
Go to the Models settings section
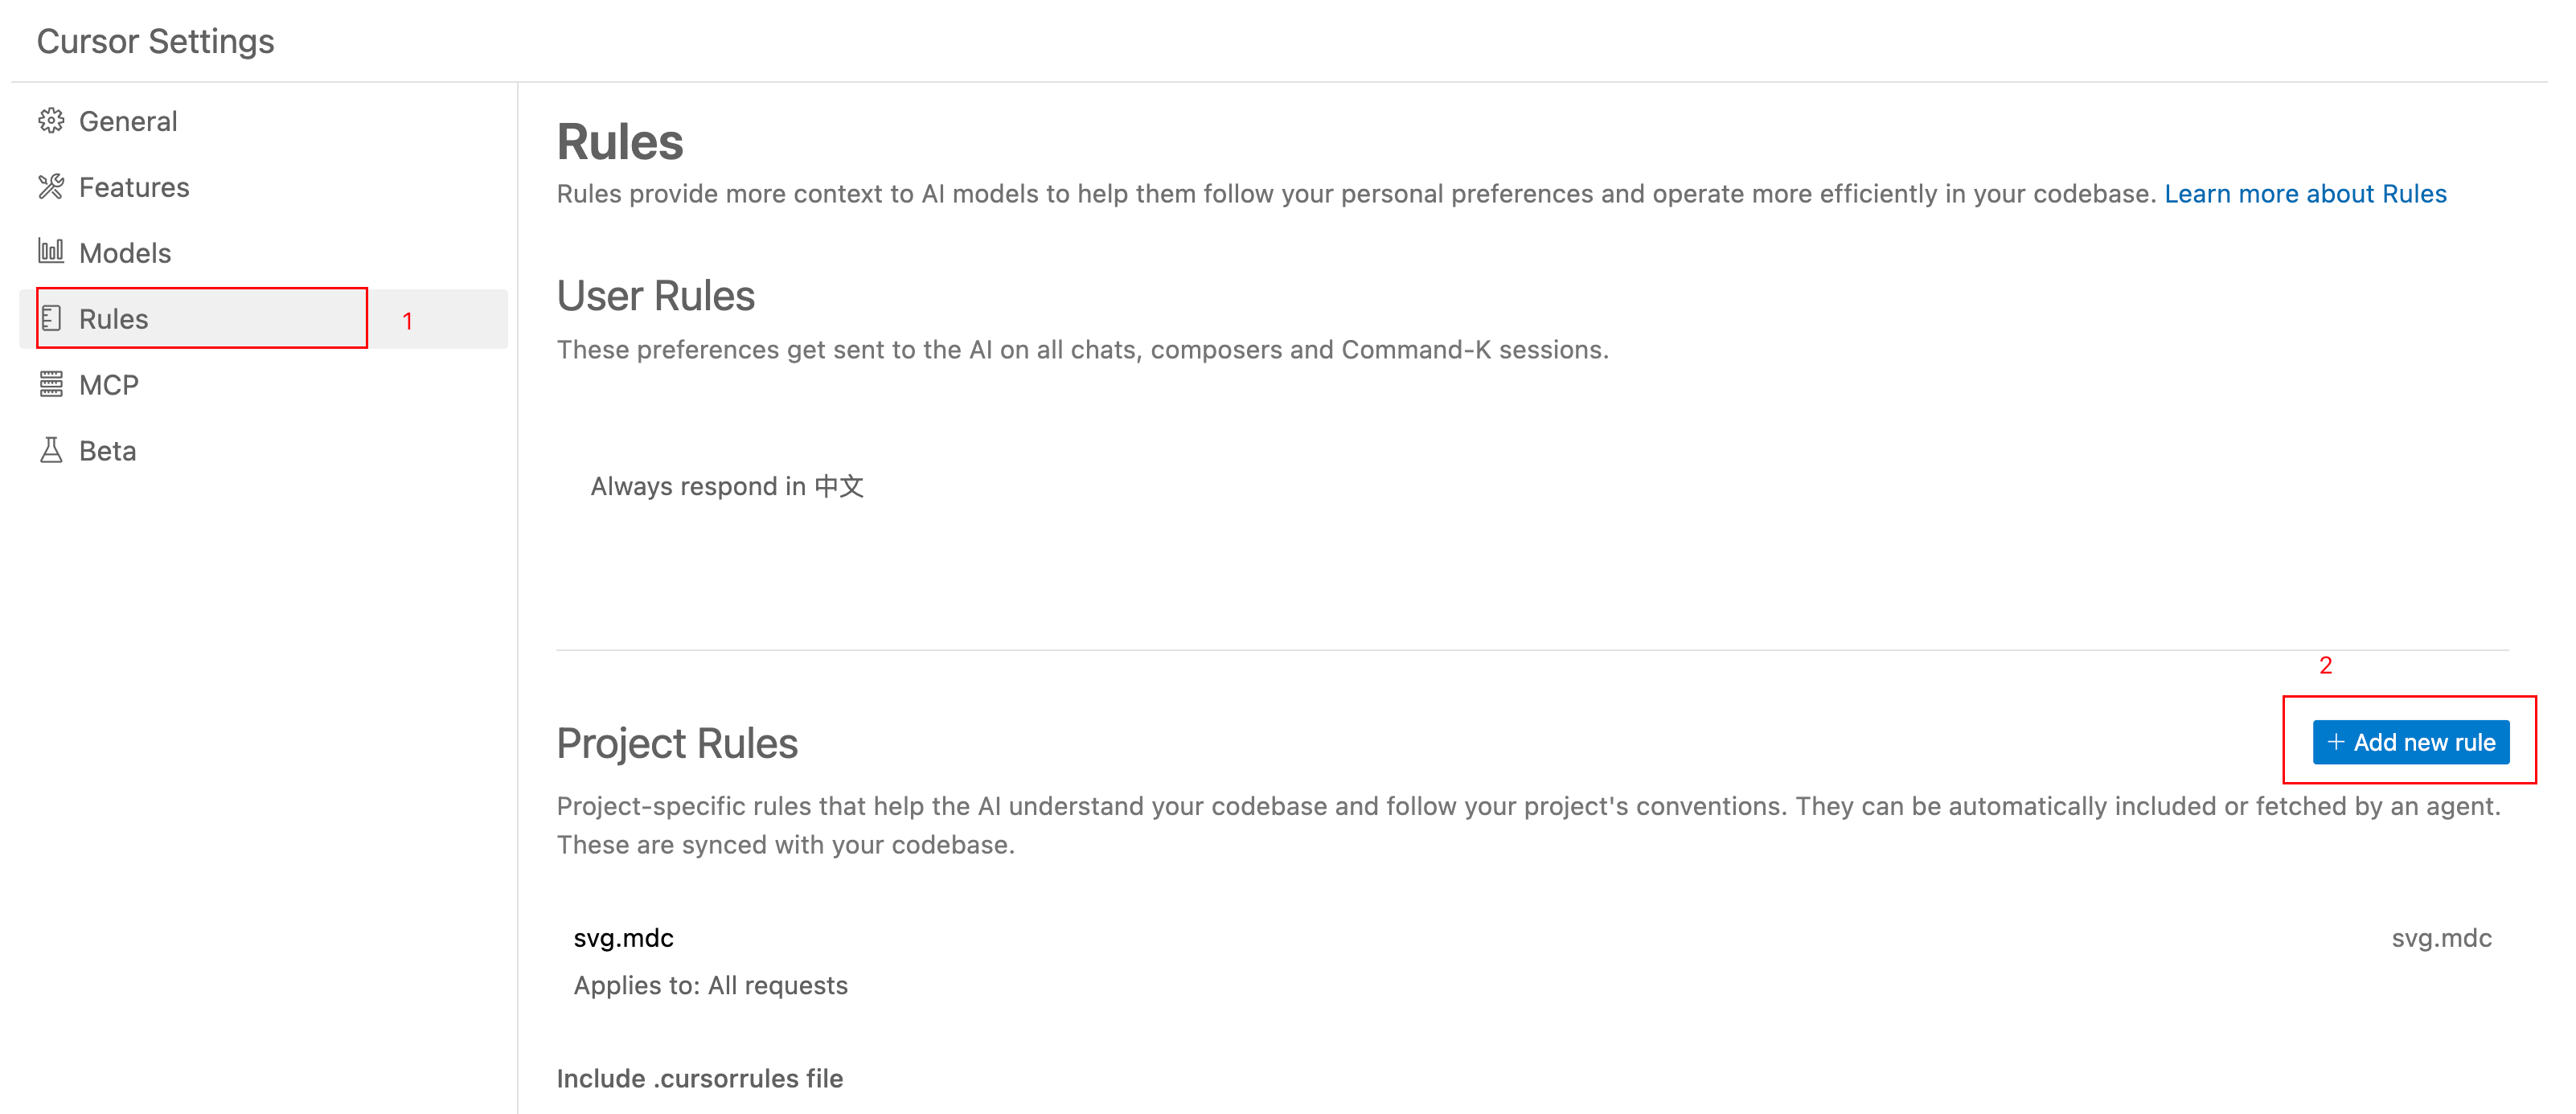pos(125,253)
